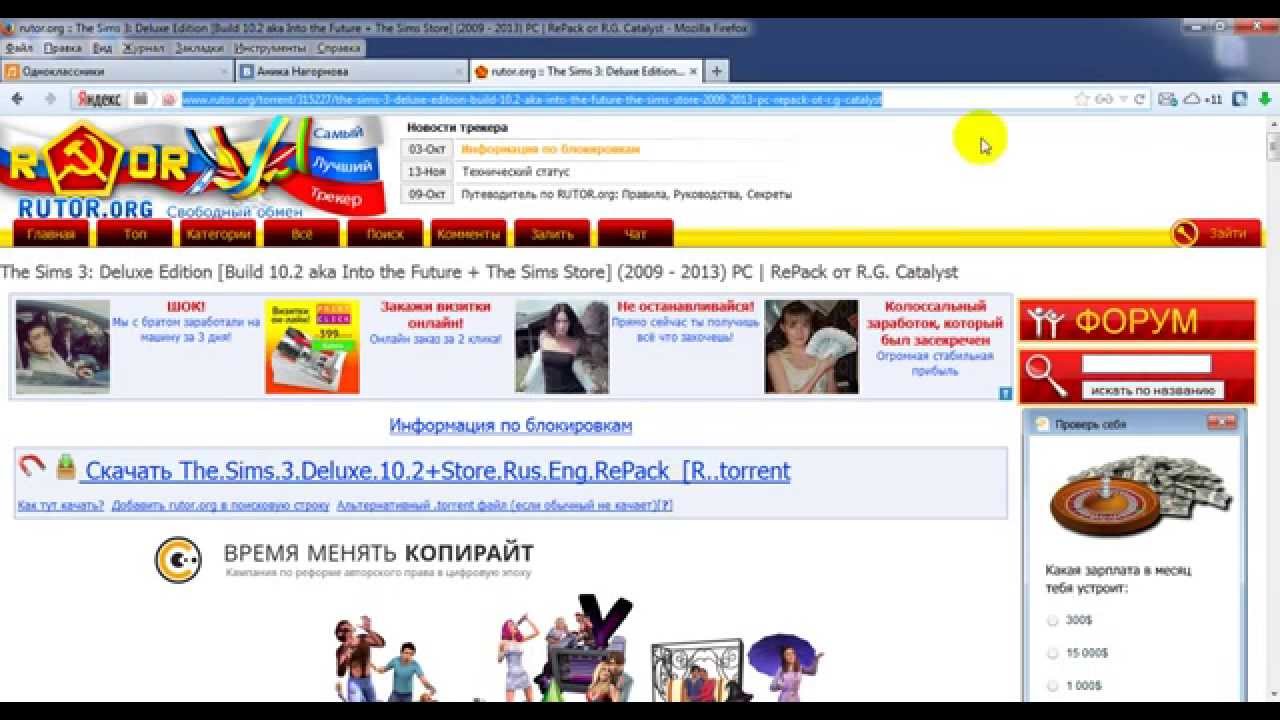Select the 15 000$ salary option
This screenshot has height=720, width=1280.
click(x=1052, y=653)
